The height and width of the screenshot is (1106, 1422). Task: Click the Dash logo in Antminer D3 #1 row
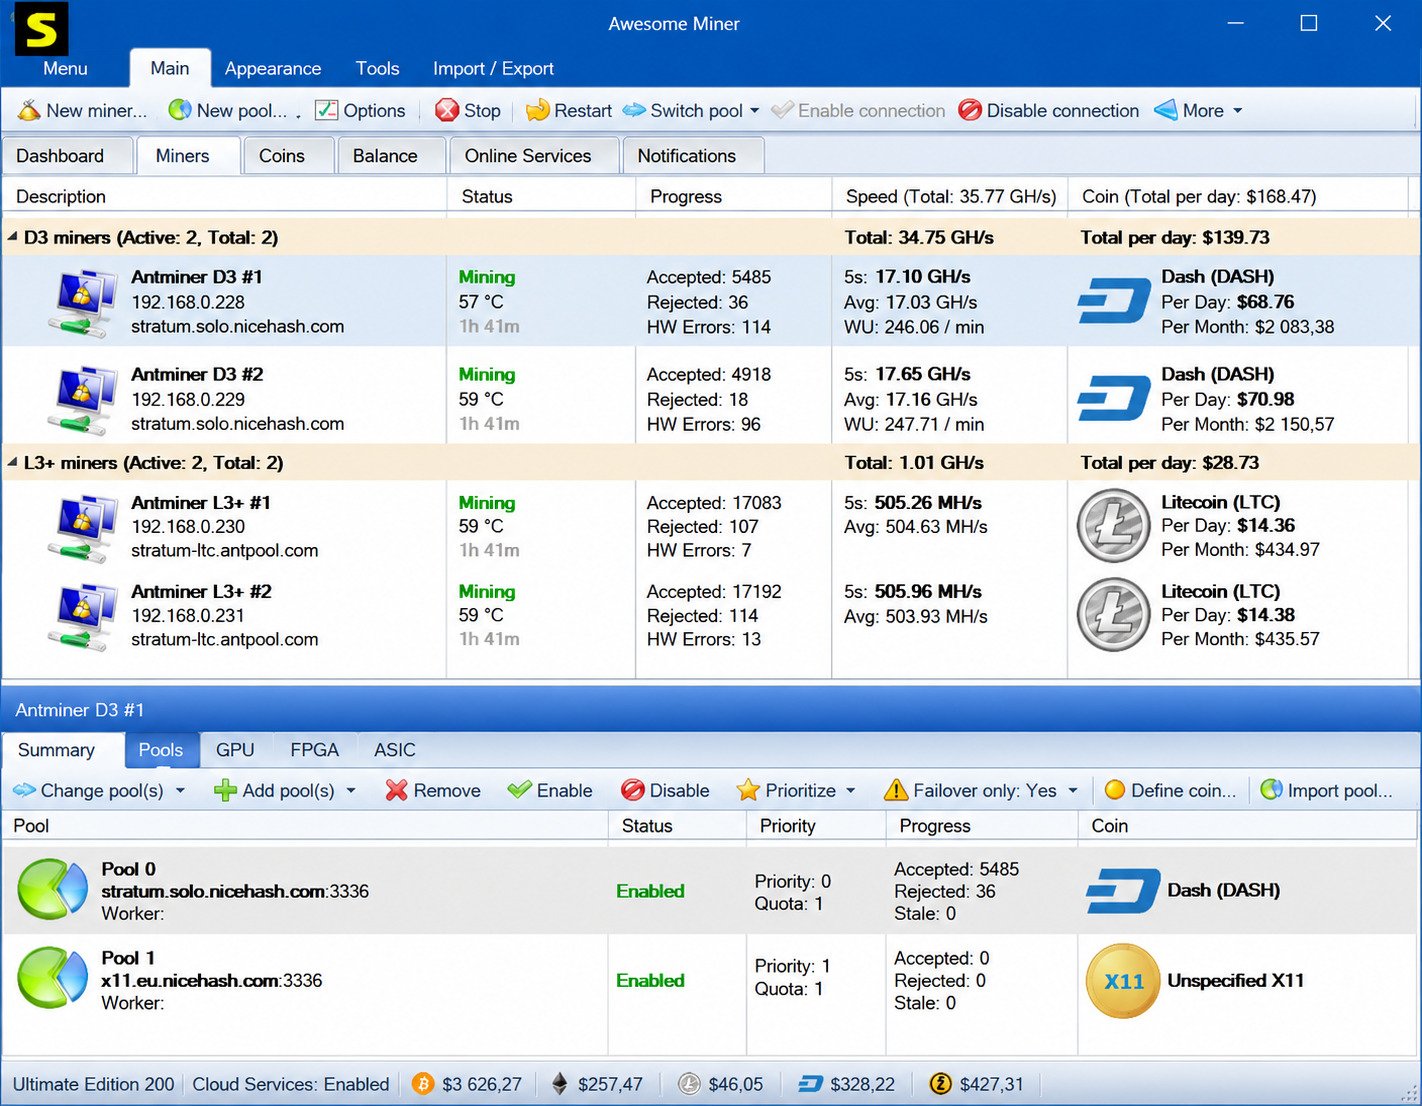(x=1114, y=302)
